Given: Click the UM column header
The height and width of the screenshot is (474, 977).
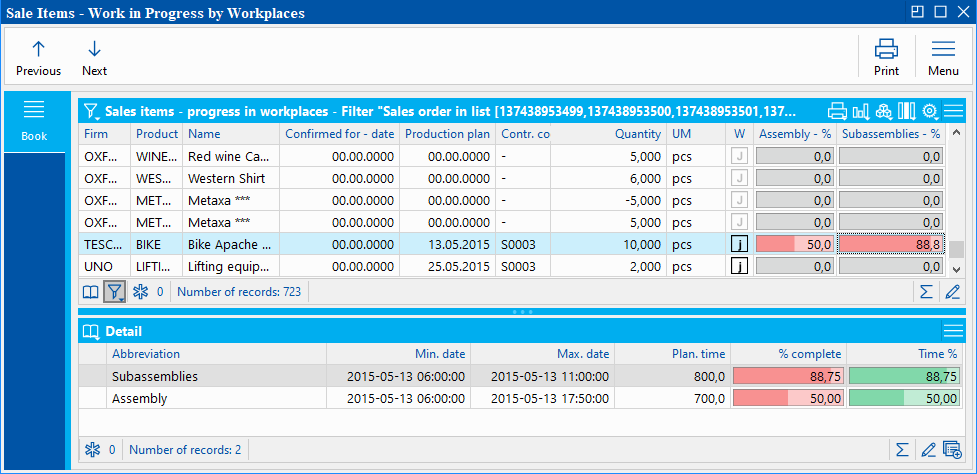Looking at the screenshot, I should (696, 134).
